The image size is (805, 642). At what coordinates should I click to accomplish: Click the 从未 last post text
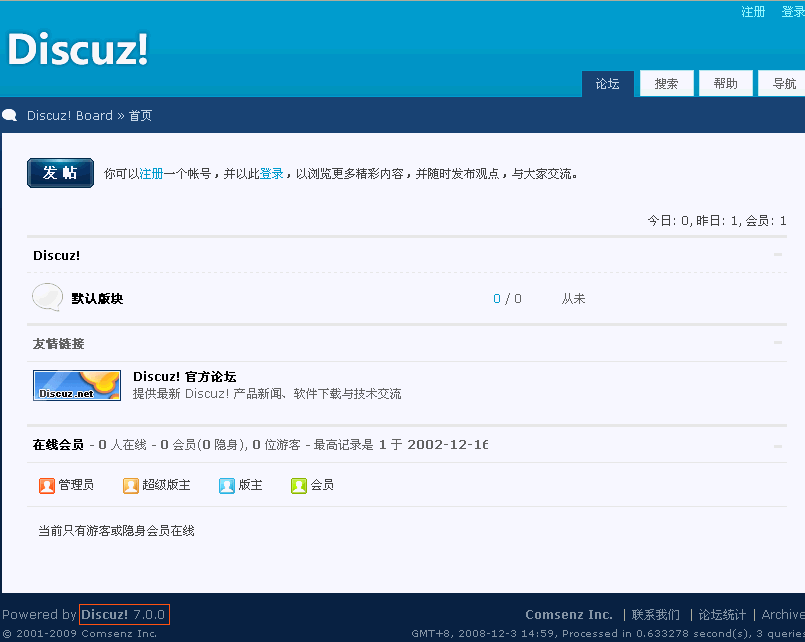(573, 299)
